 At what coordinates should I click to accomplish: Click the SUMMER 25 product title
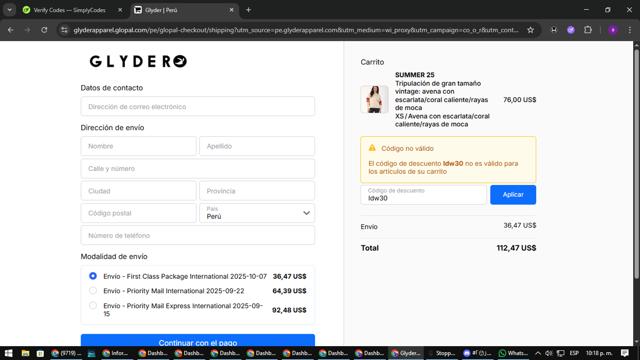(414, 75)
